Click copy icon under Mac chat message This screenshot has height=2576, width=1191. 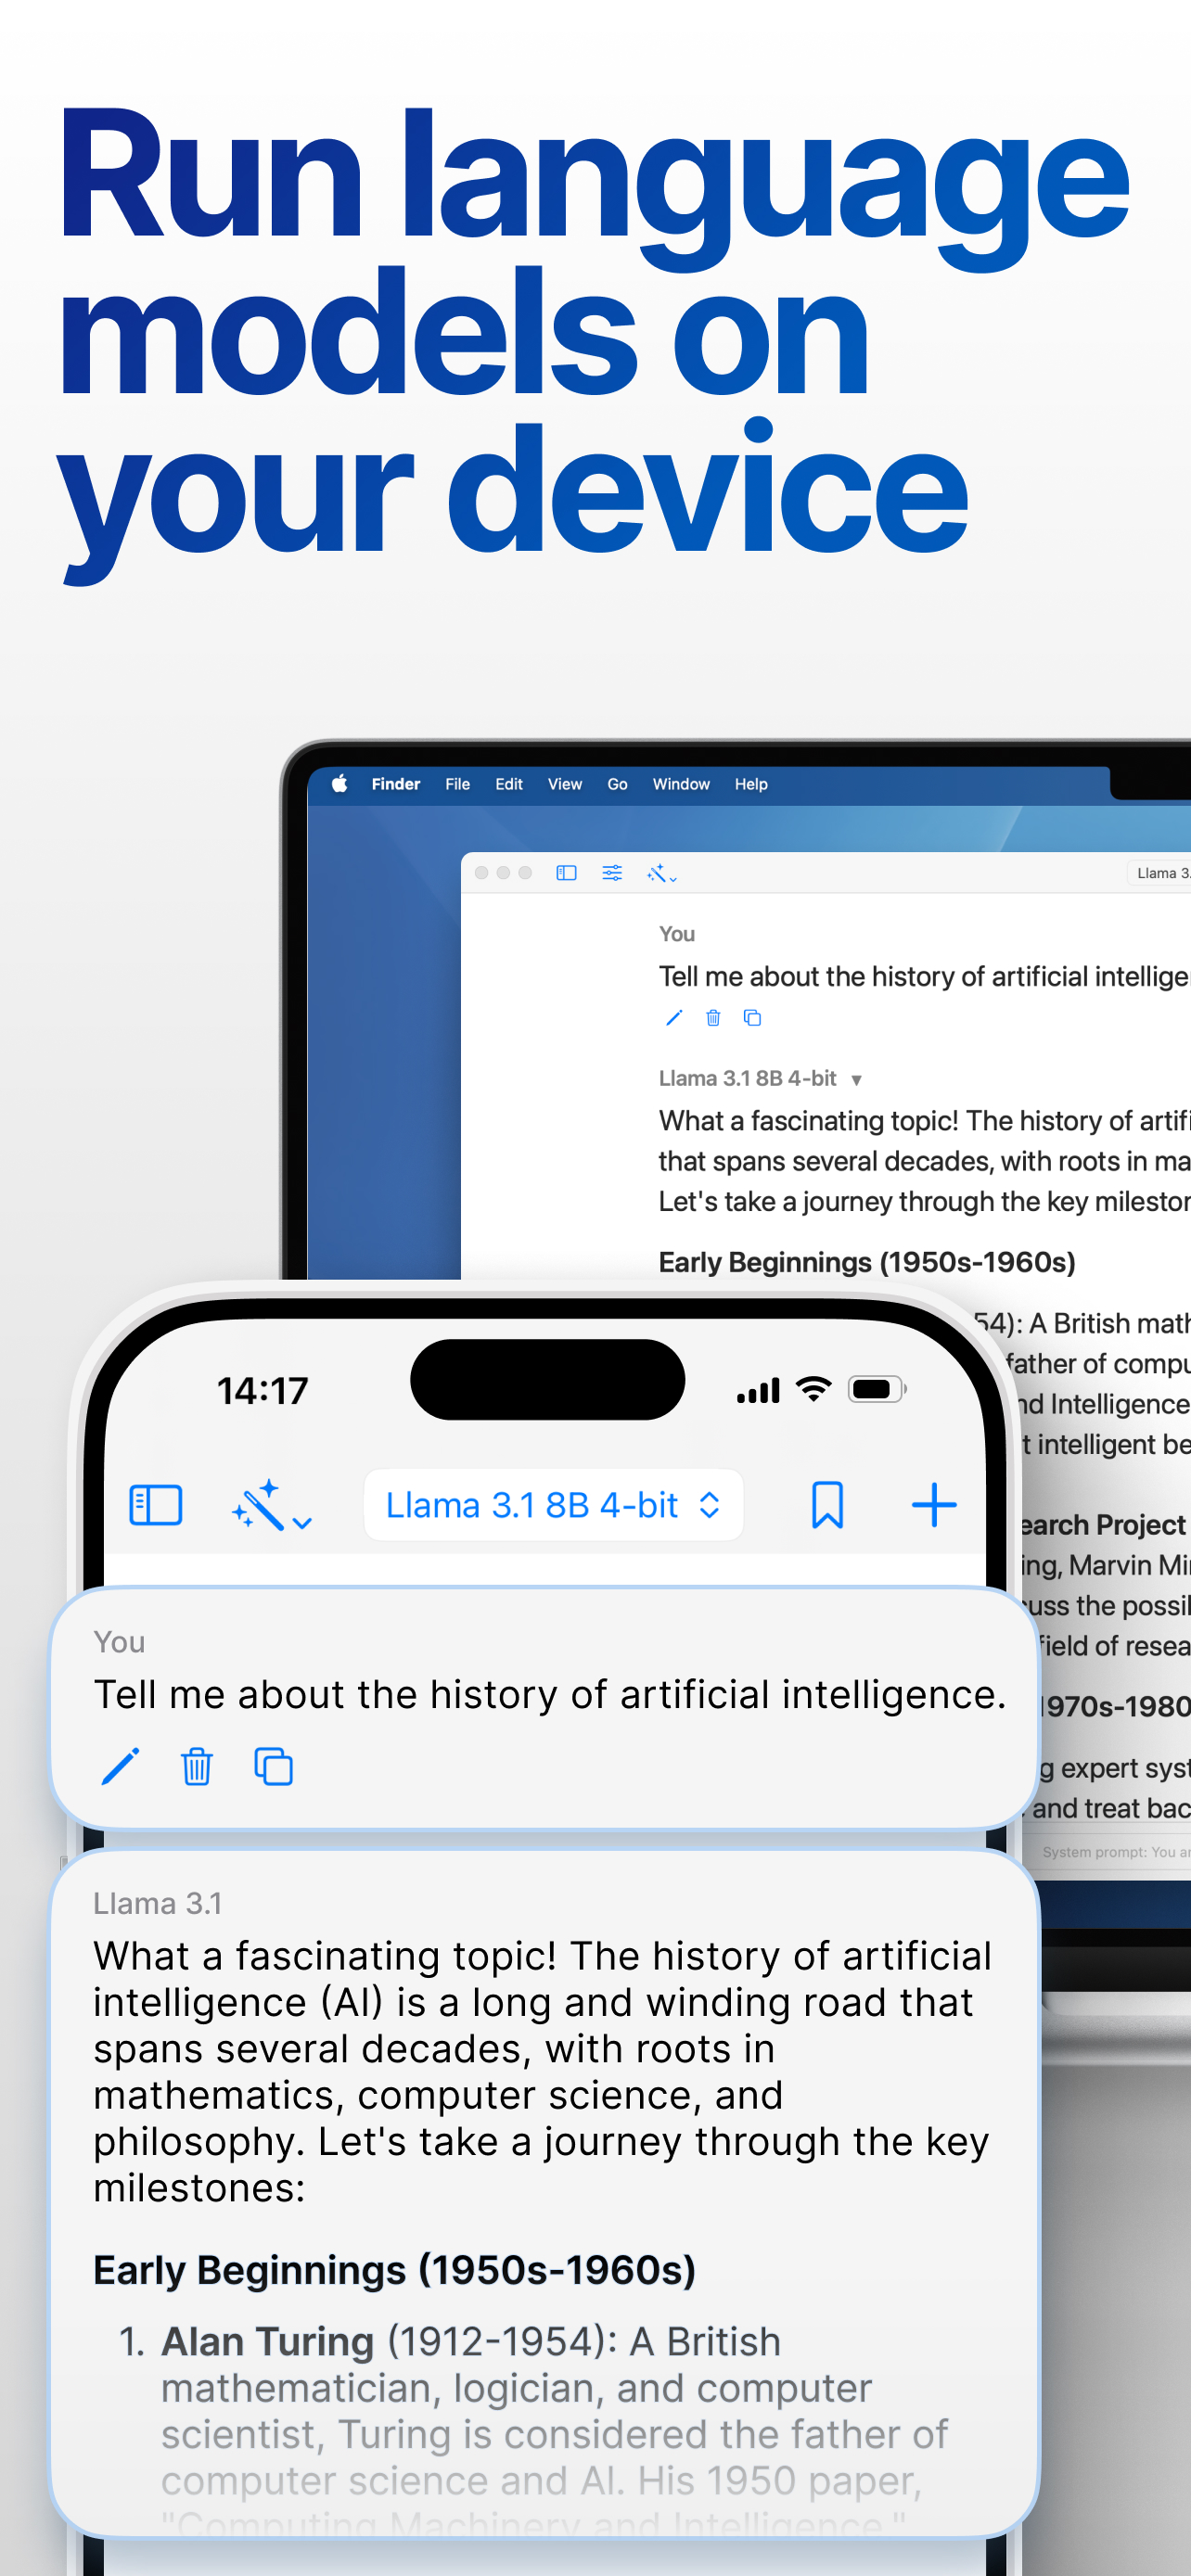click(752, 1018)
